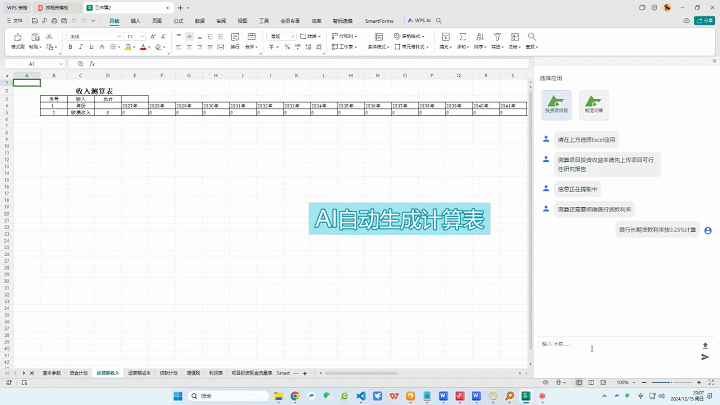The image size is (720, 405).
Task: Toggle bold formatting
Action: pyautogui.click(x=72, y=47)
